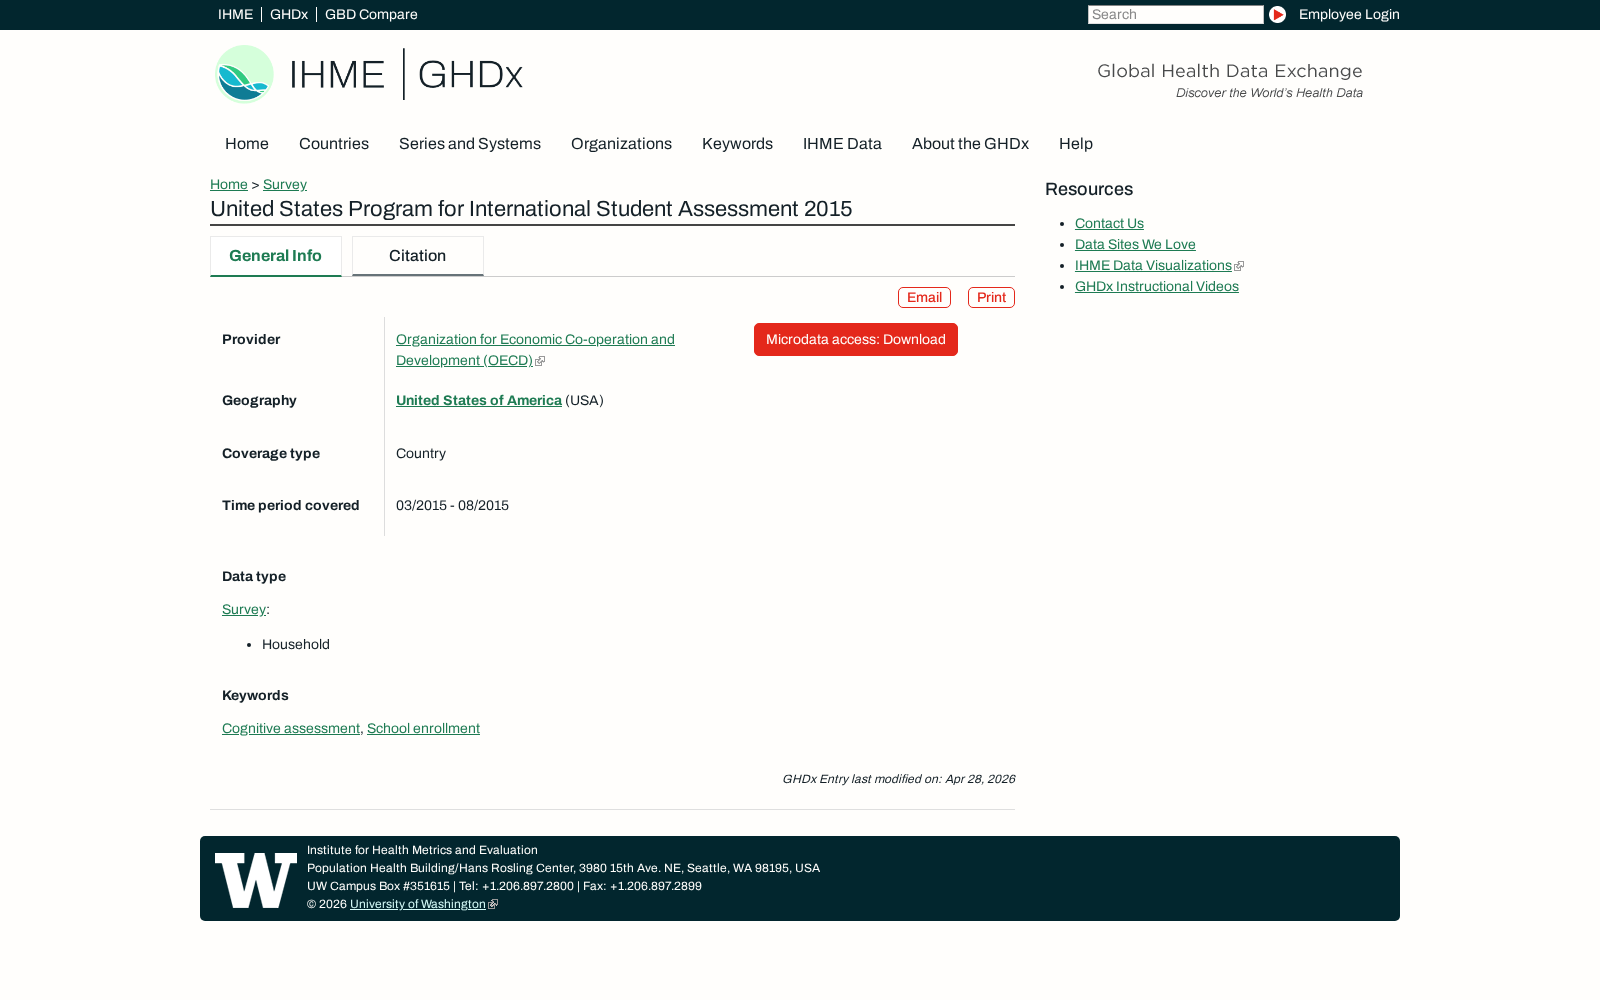Click the 'Household' list item

(x=296, y=645)
